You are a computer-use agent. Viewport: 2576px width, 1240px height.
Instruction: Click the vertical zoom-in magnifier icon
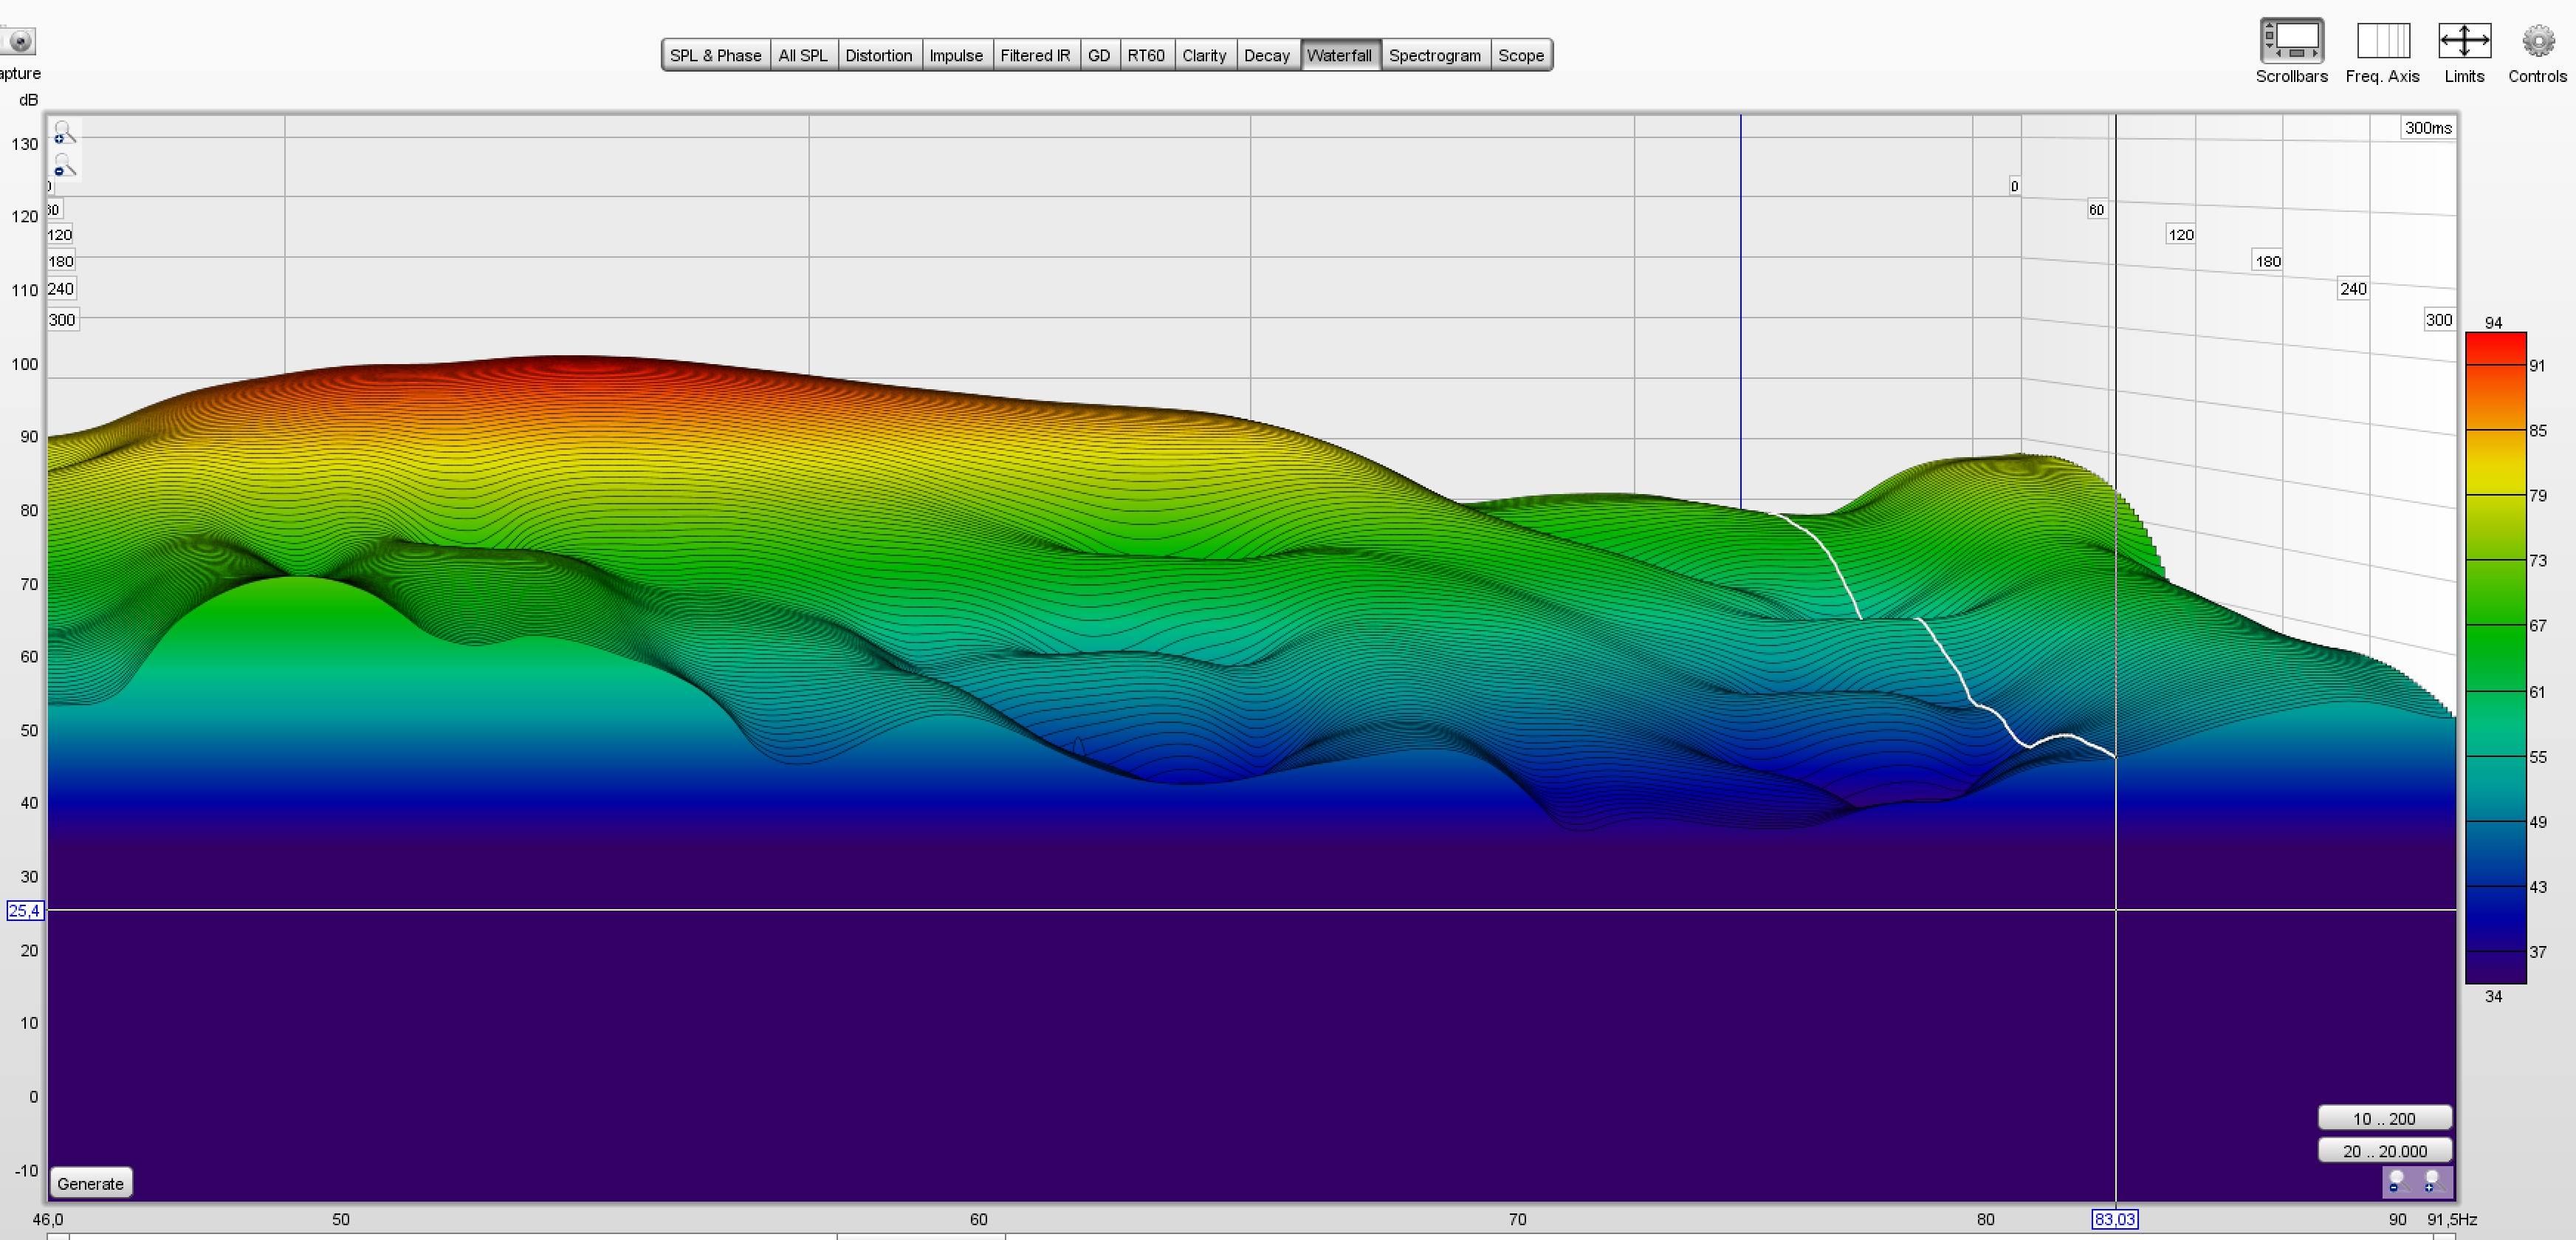coord(63,132)
